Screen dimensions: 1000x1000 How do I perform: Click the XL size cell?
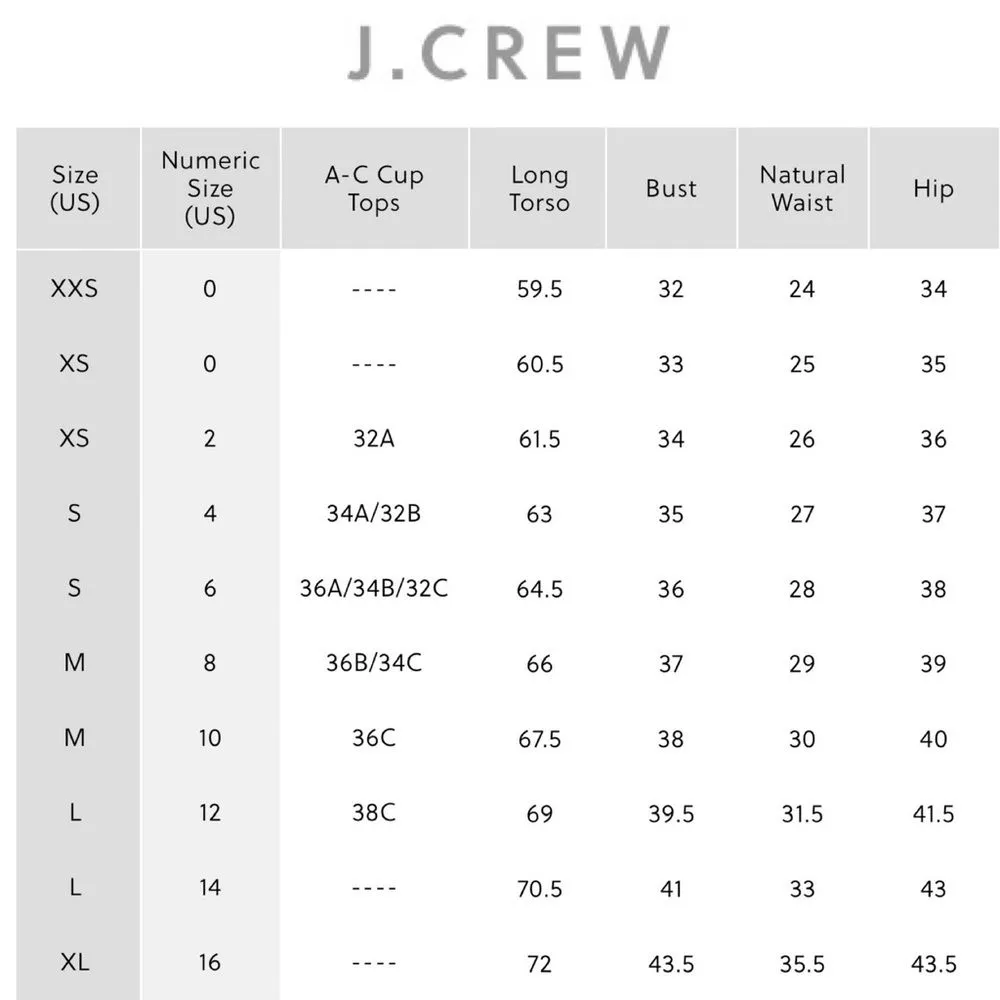pos(75,963)
